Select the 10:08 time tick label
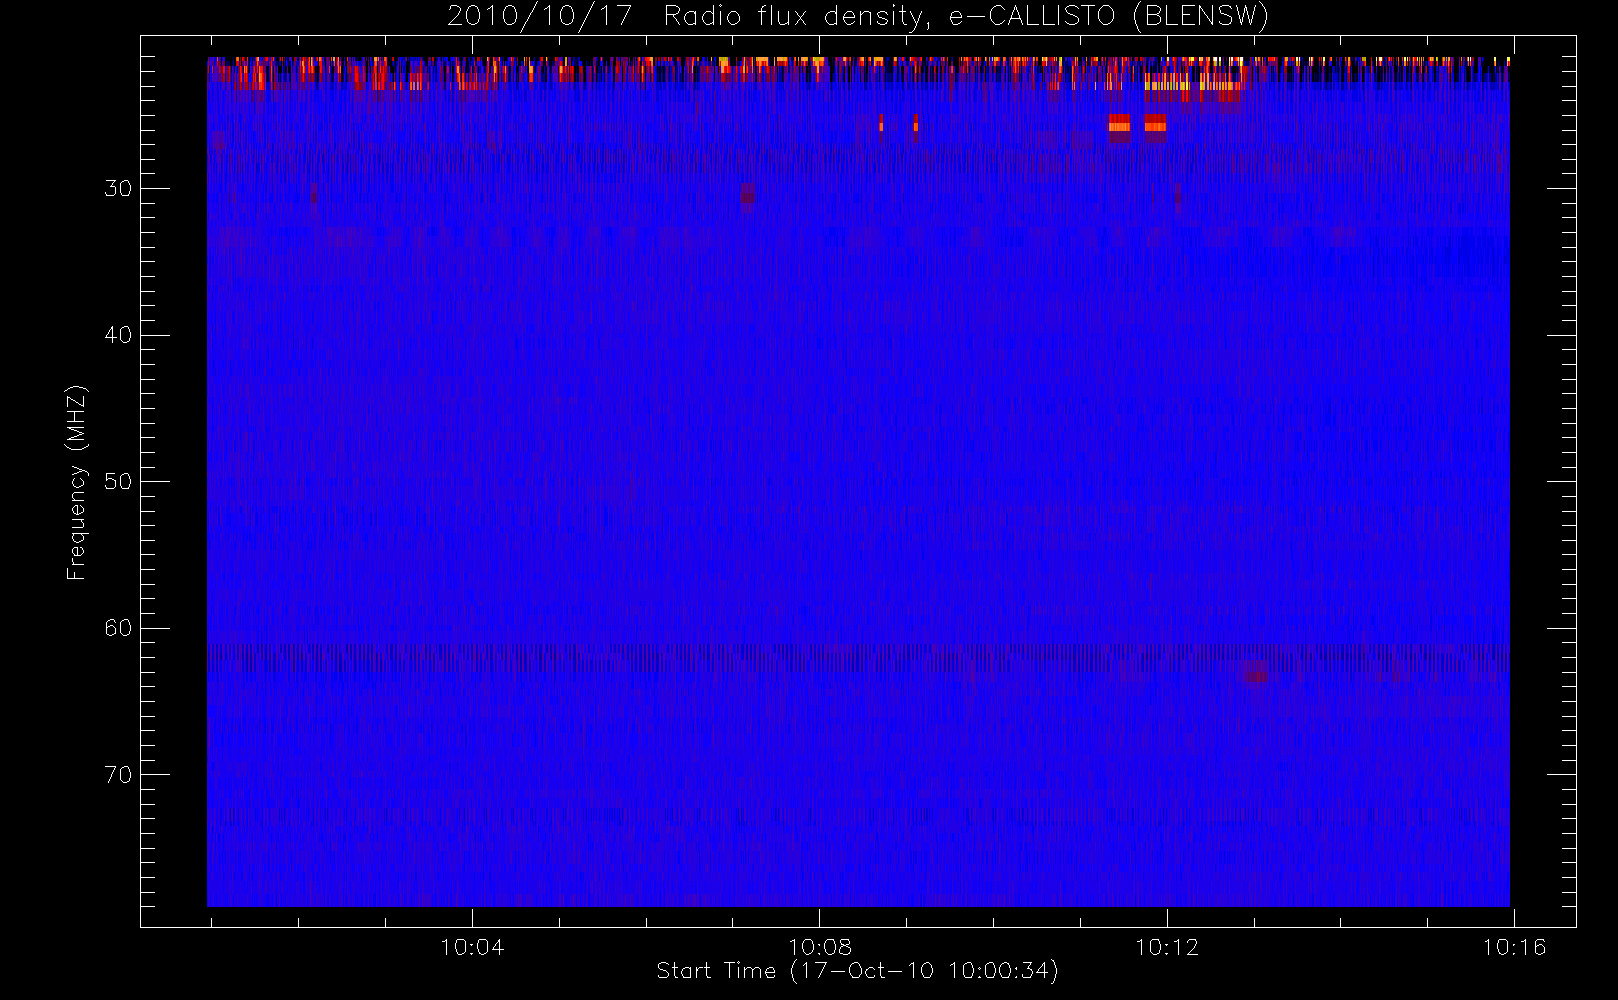The width and height of the screenshot is (1618, 1000). click(x=819, y=947)
